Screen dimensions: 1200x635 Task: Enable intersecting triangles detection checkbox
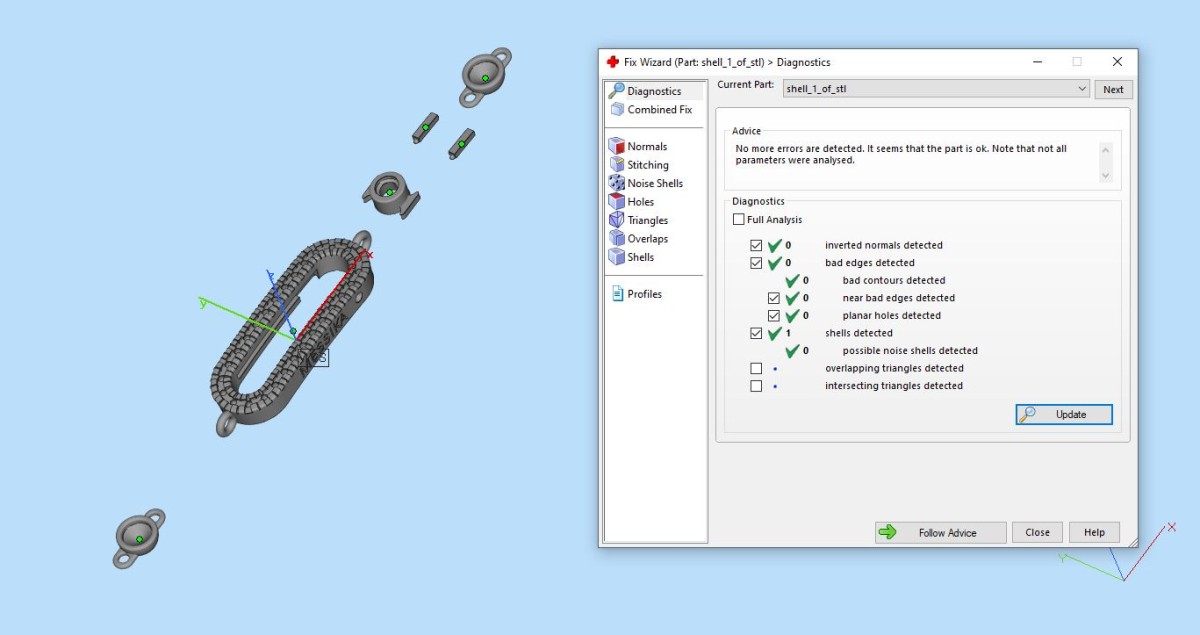(756, 386)
